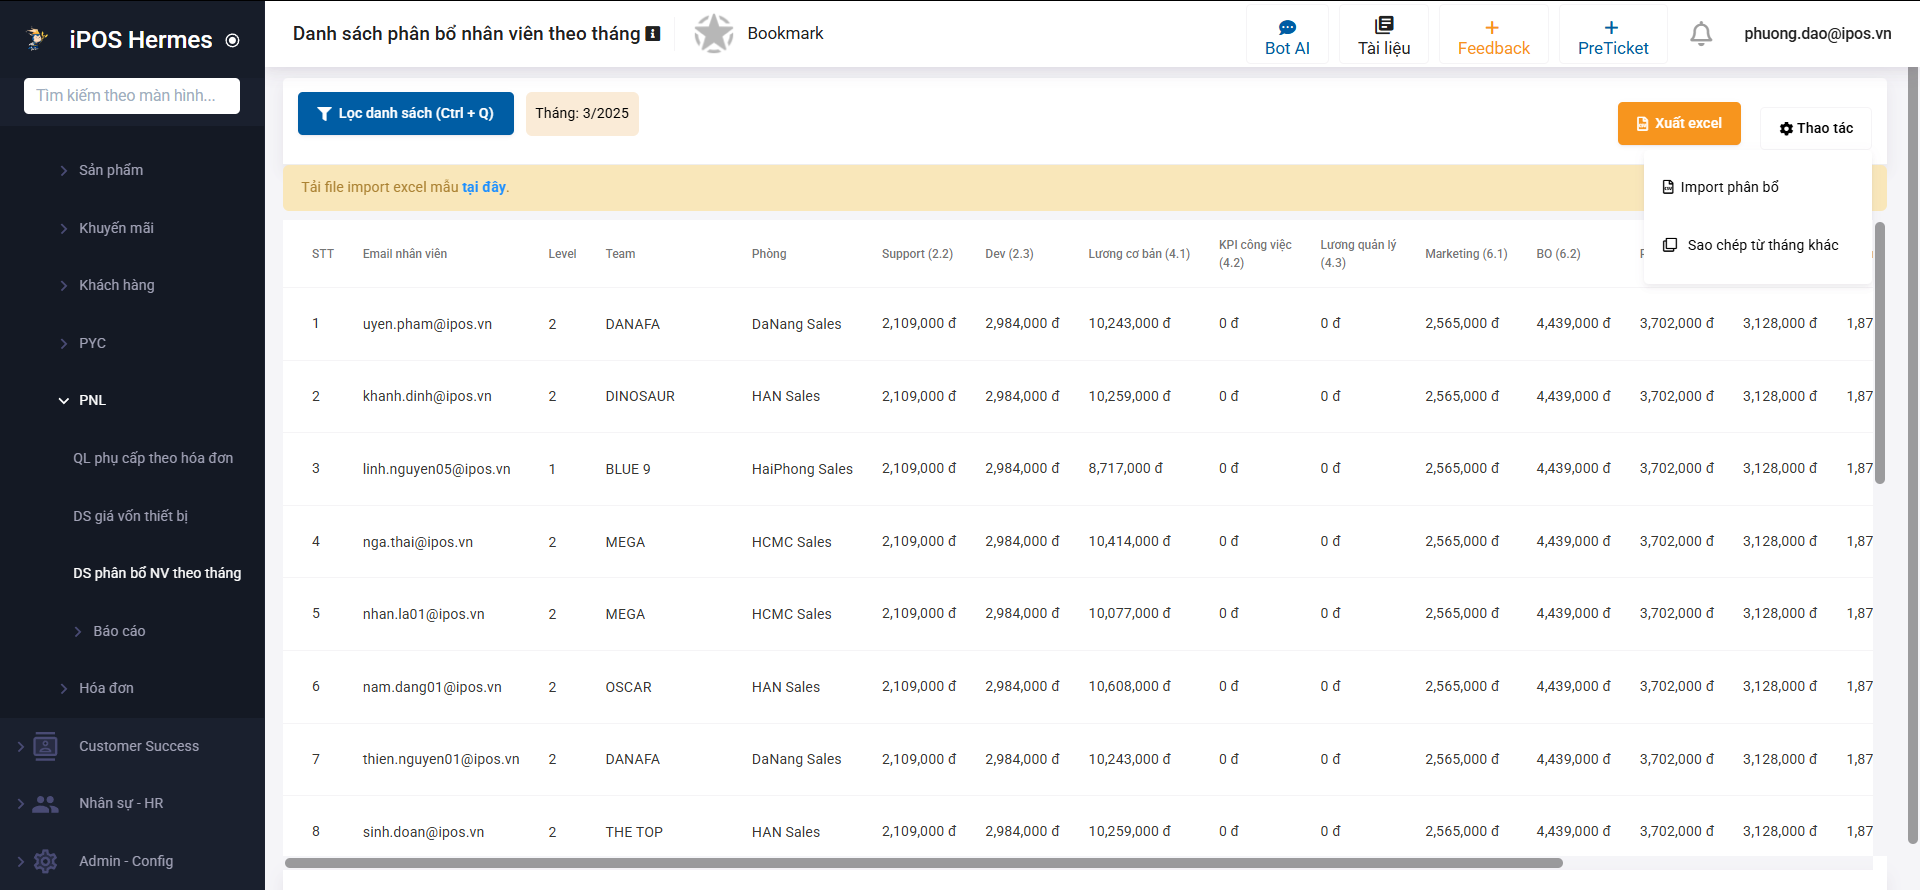Click the Xuất excel button
The image size is (1920, 890).
1679,123
